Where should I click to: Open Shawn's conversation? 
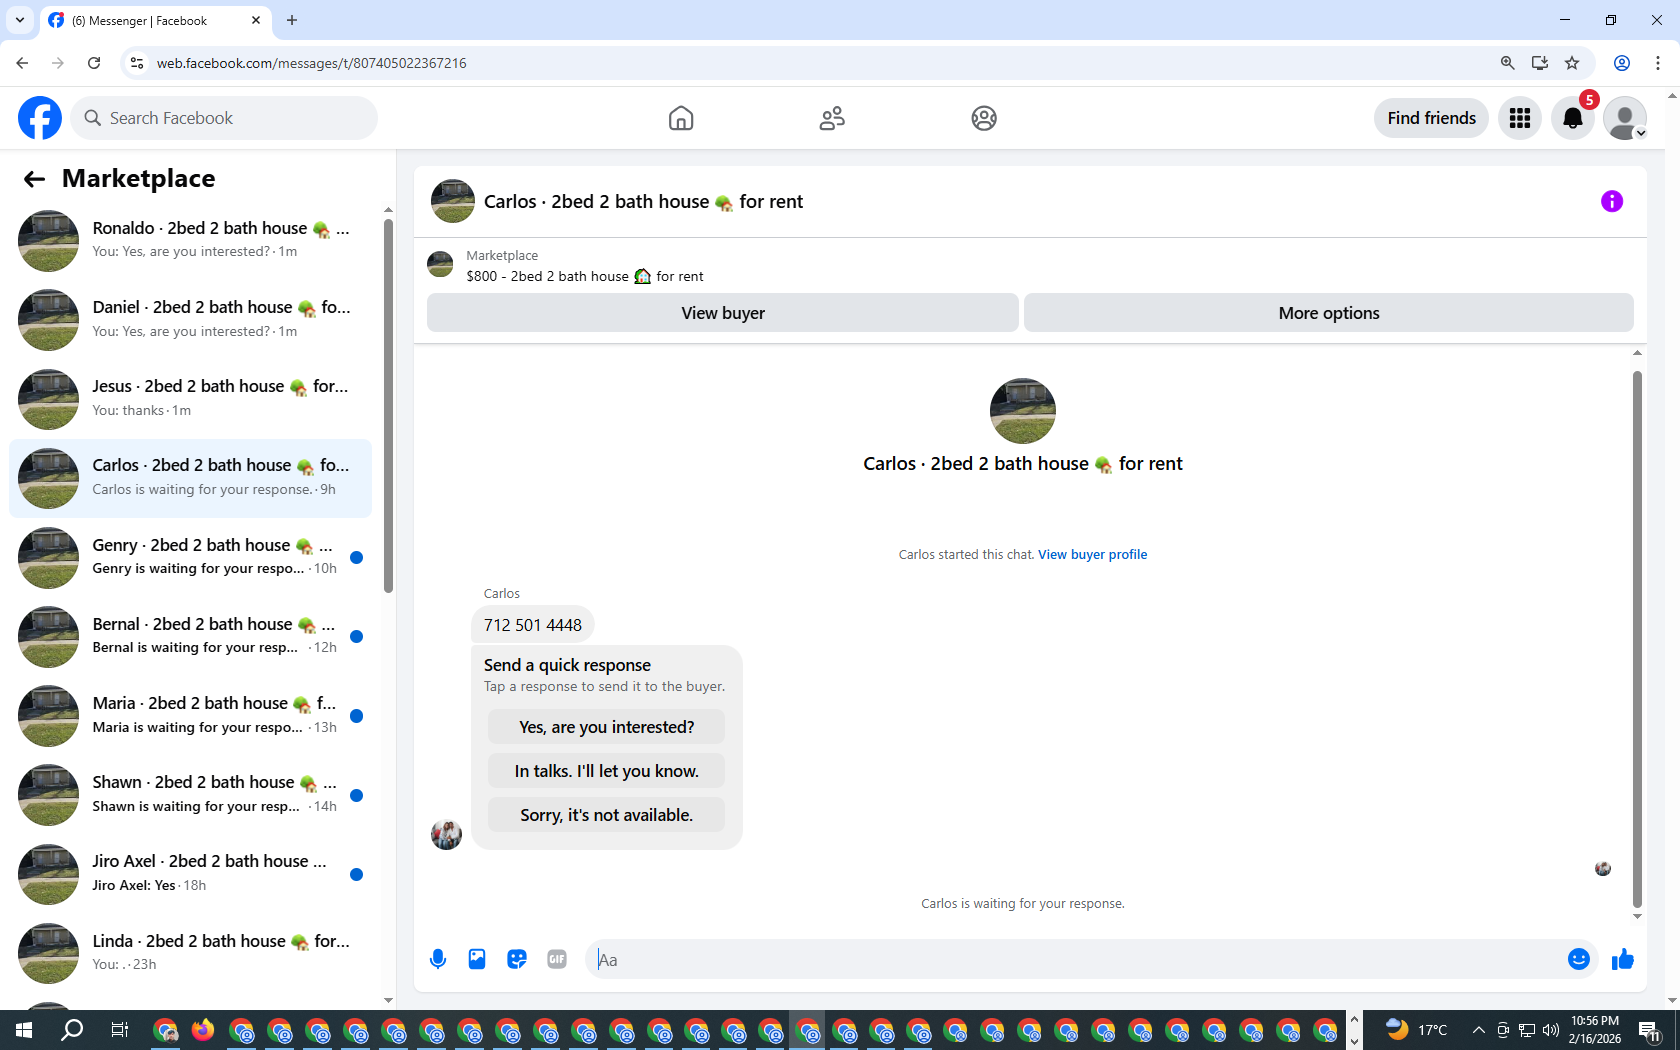click(x=190, y=794)
